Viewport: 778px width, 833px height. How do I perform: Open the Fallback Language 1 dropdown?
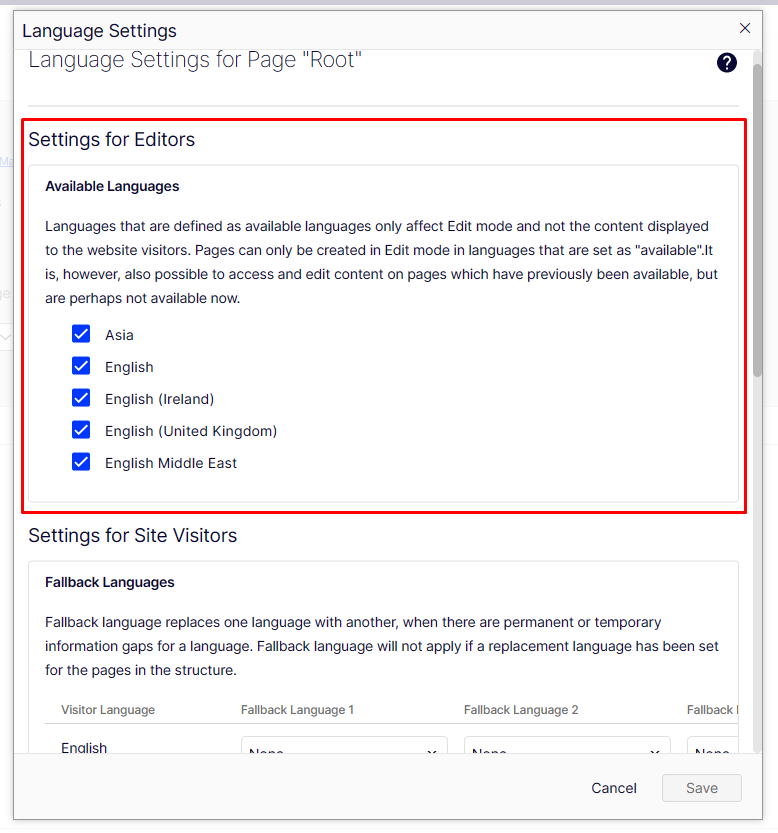click(x=343, y=751)
